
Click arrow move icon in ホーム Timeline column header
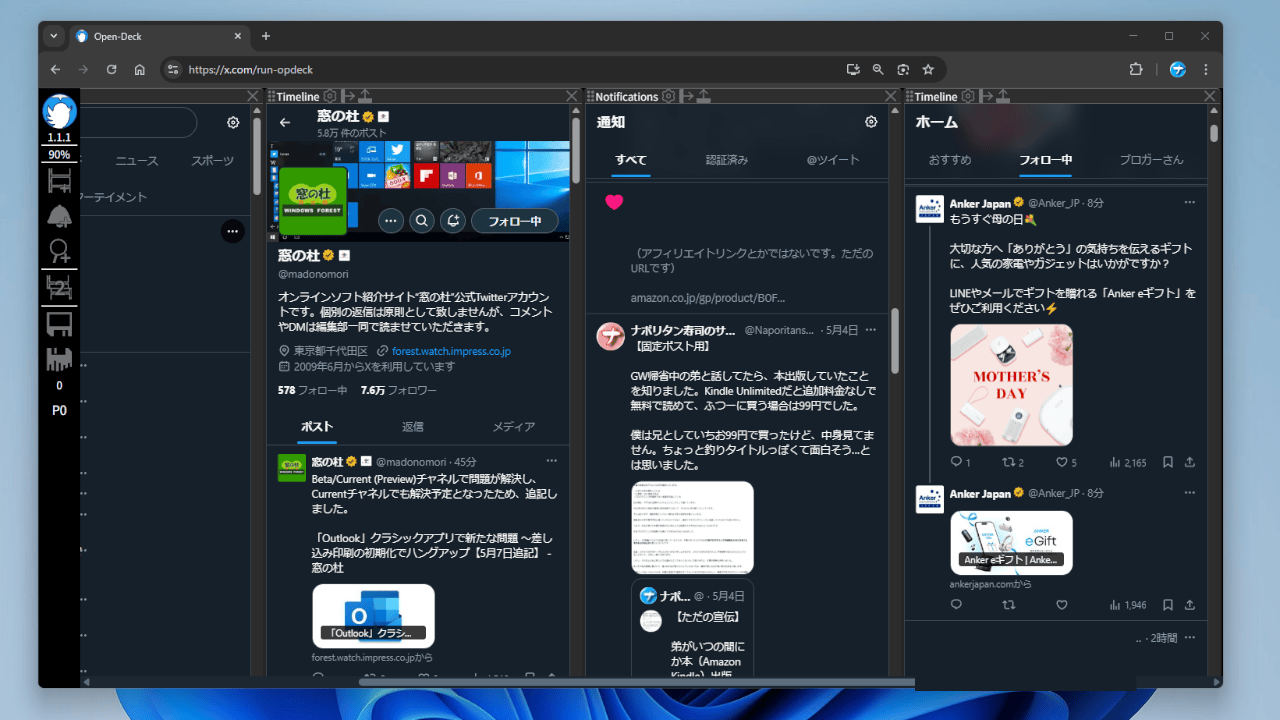point(986,96)
